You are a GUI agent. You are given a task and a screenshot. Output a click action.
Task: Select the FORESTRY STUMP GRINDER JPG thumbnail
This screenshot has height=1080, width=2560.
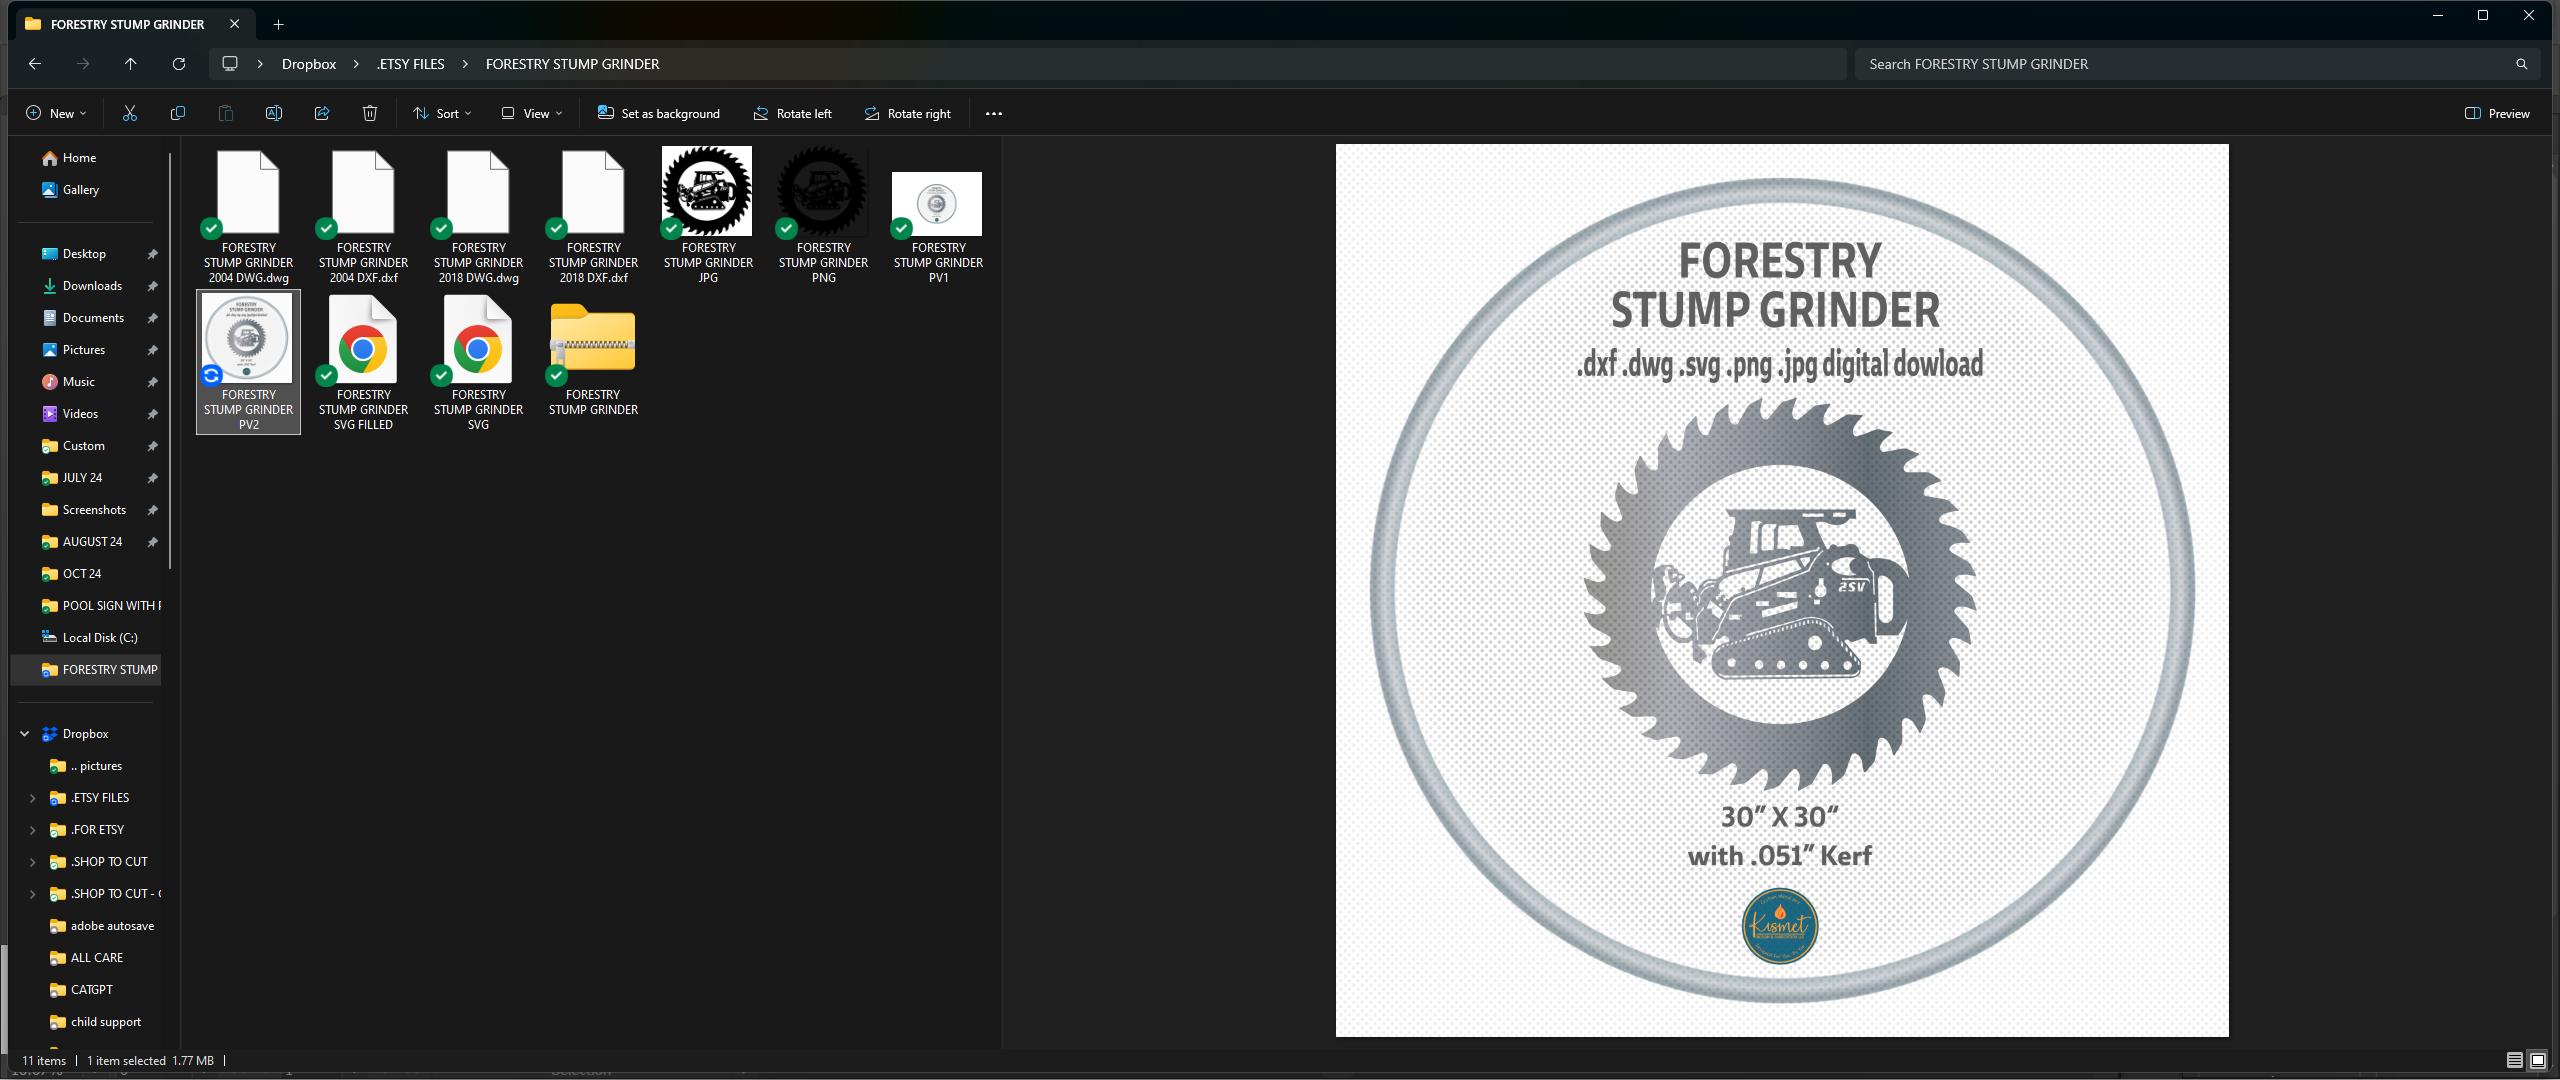click(706, 190)
